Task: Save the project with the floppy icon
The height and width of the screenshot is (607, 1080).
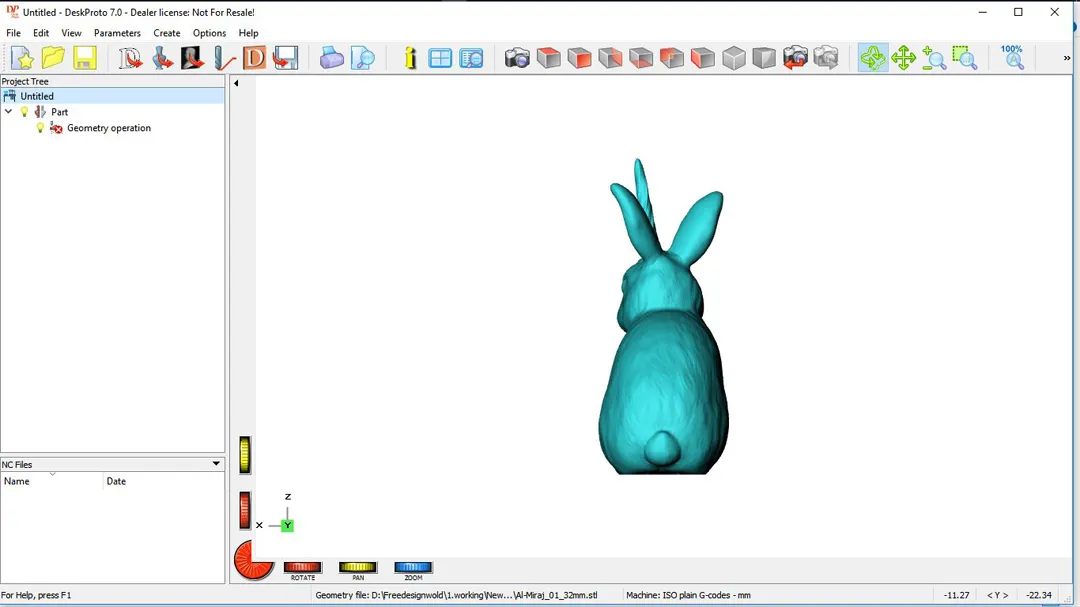Action: click(85, 58)
